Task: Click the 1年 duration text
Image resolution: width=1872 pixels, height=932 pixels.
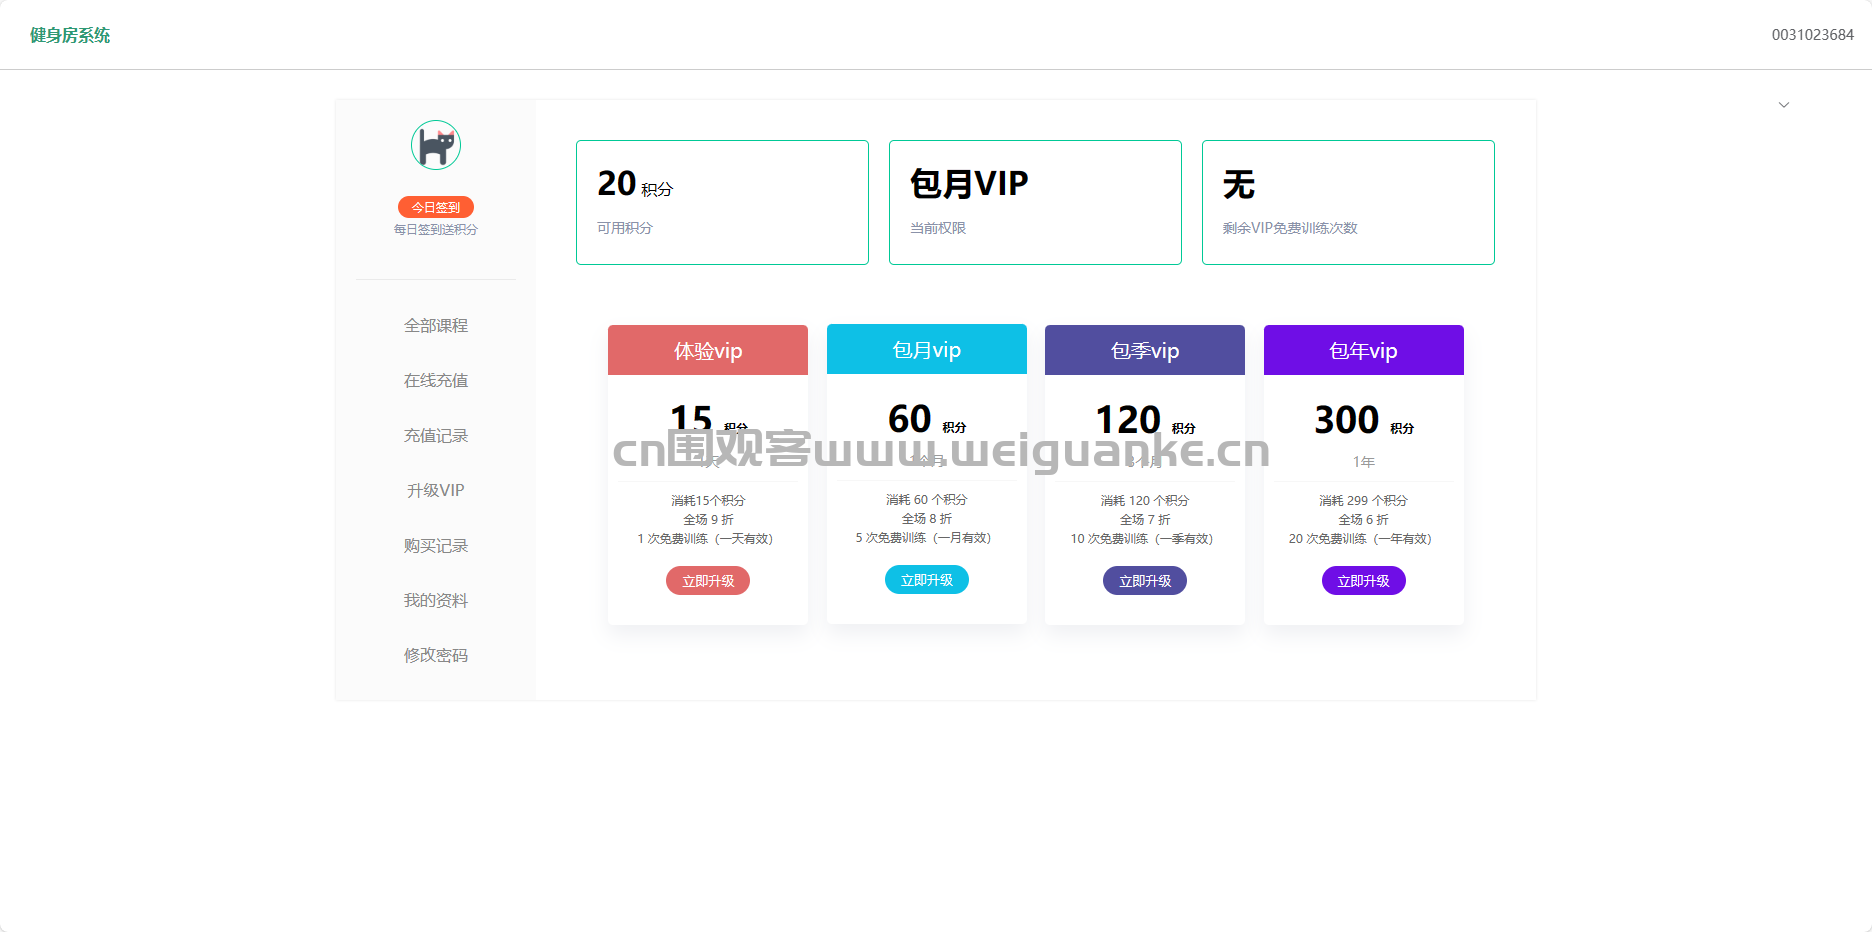Action: 1364,462
